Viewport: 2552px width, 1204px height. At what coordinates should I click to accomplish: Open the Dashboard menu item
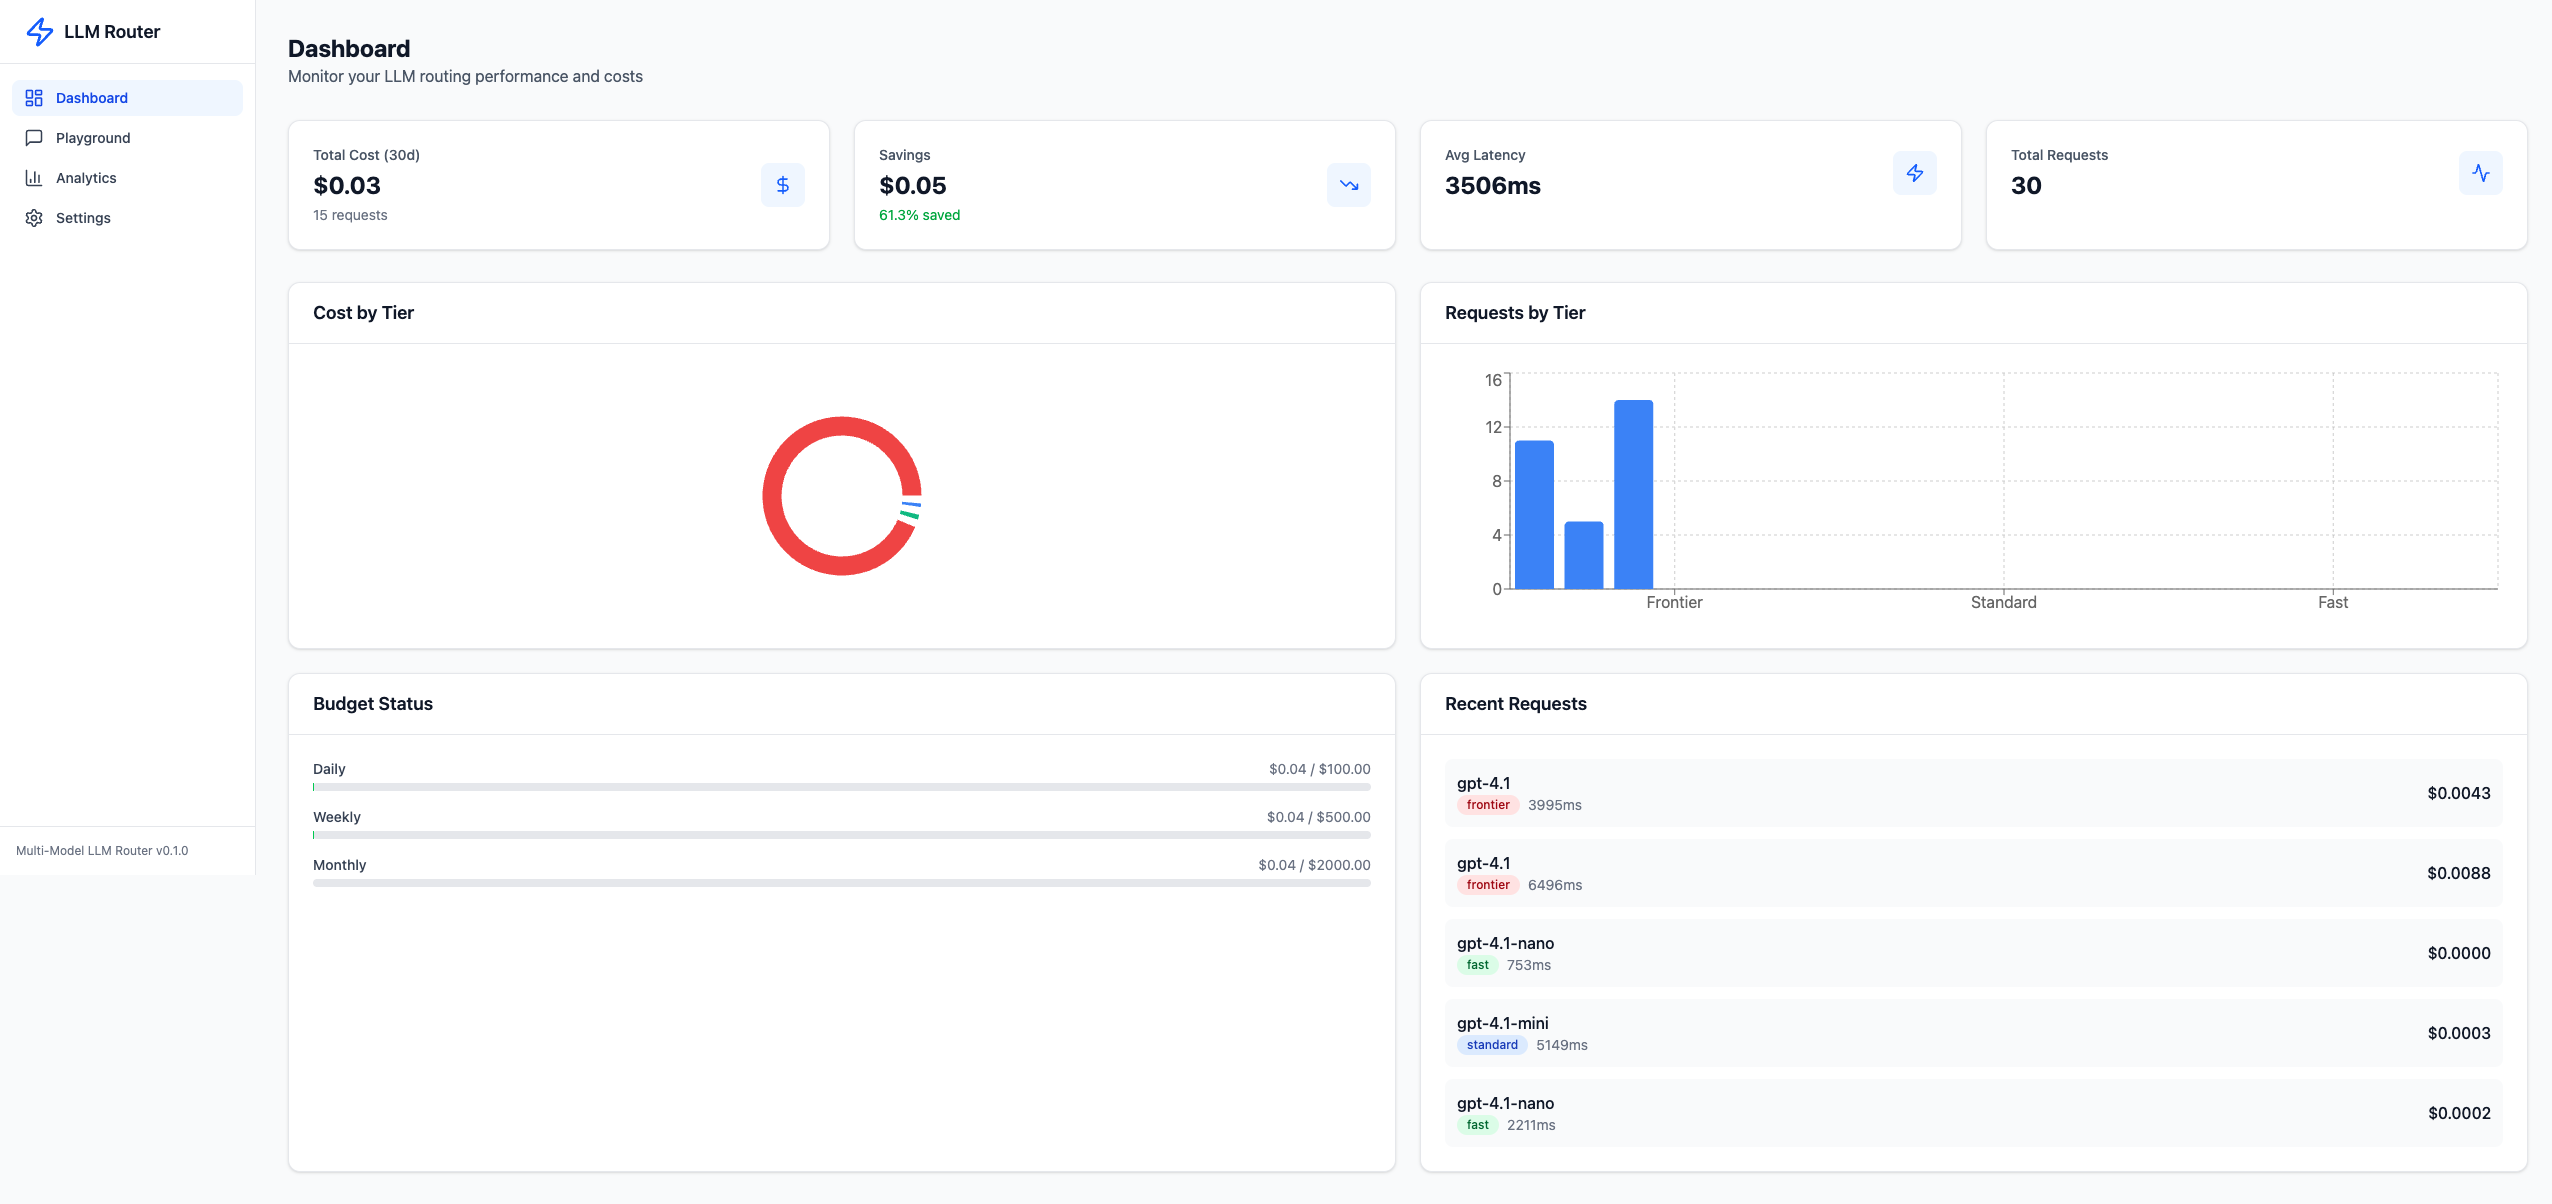tap(127, 98)
